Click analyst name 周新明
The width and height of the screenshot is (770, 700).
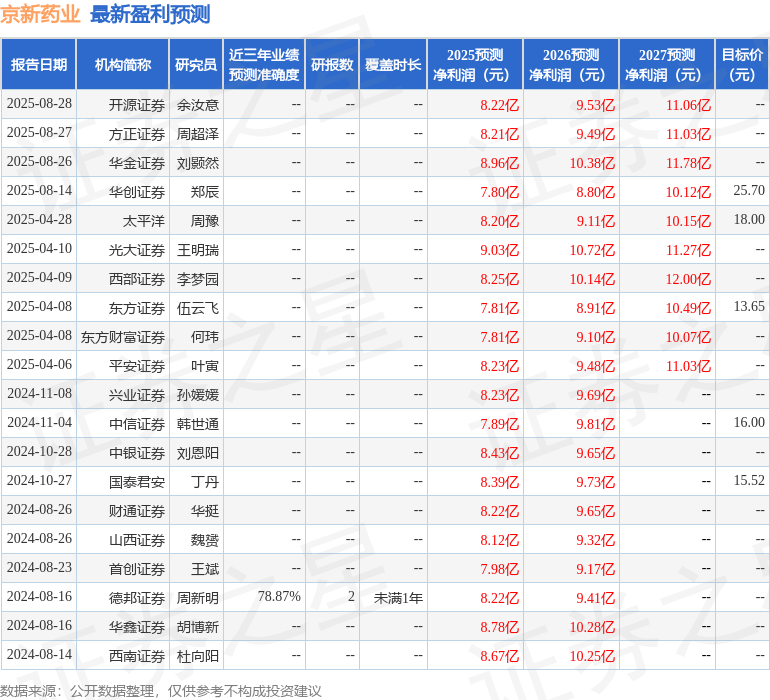198,598
